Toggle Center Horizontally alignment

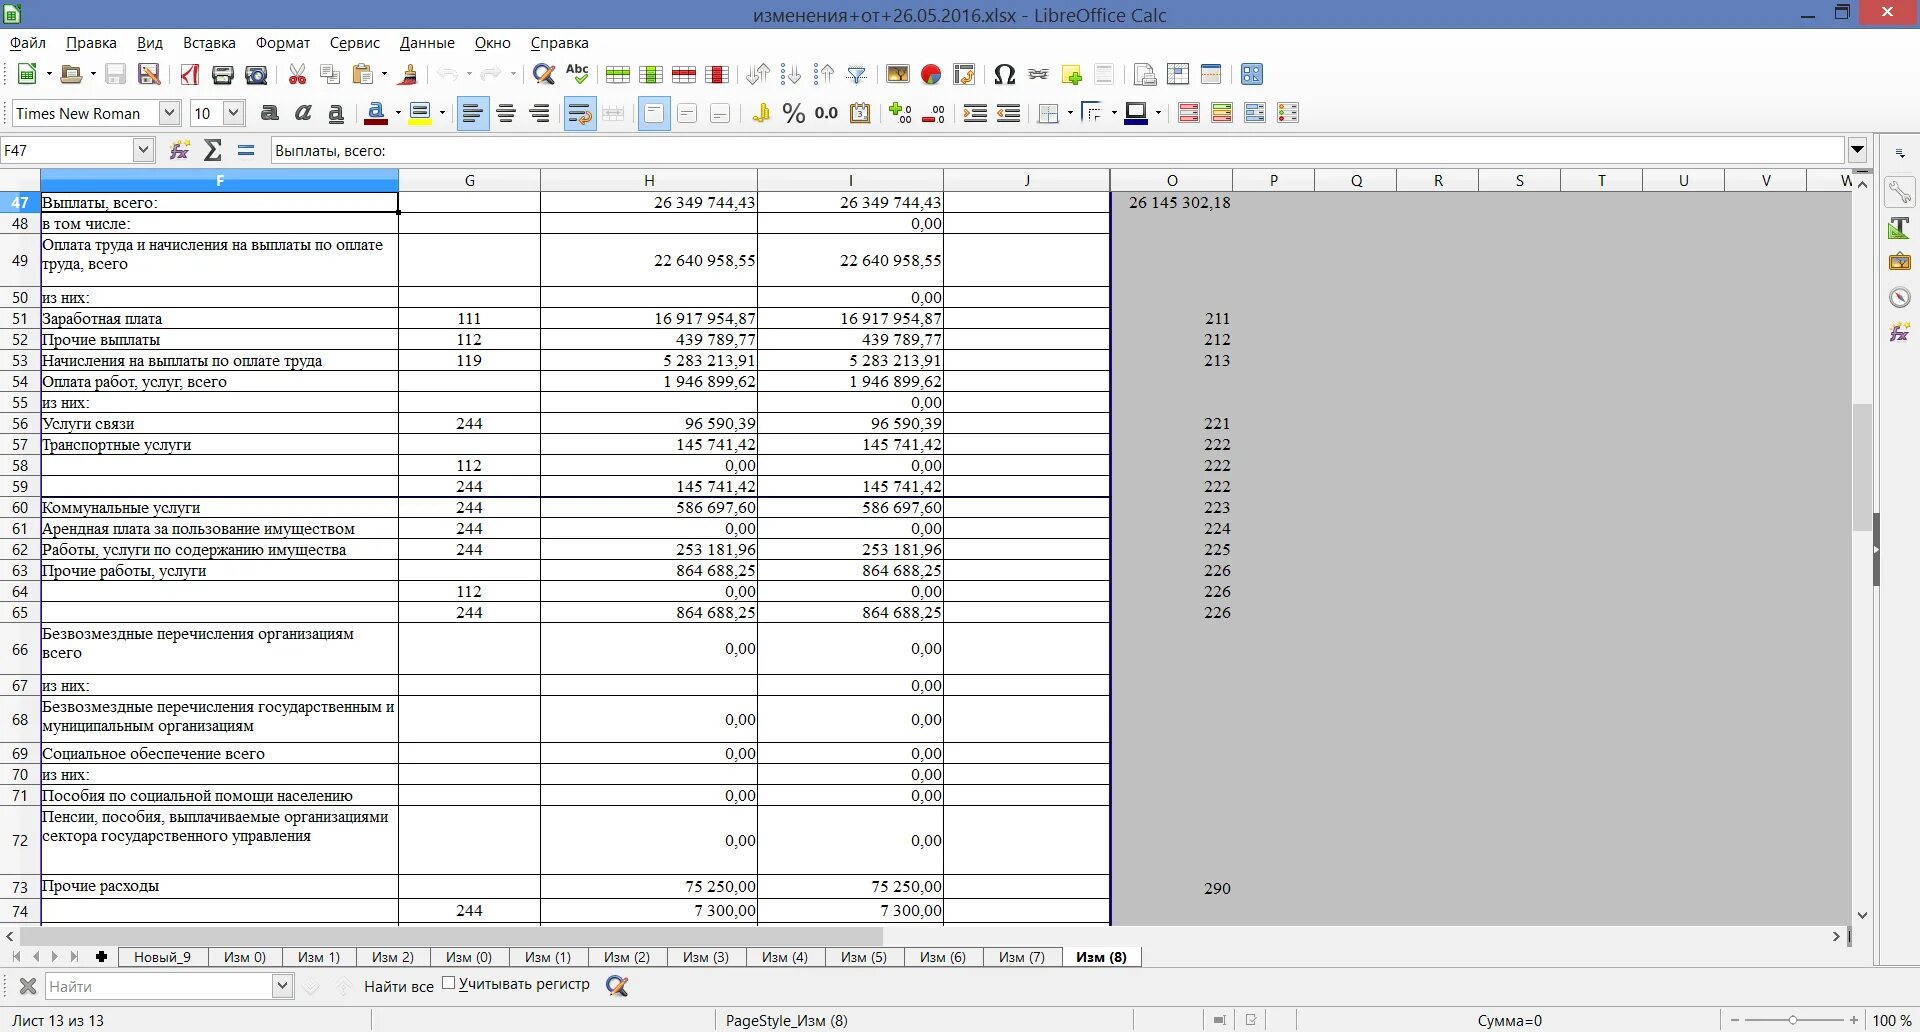[x=506, y=113]
